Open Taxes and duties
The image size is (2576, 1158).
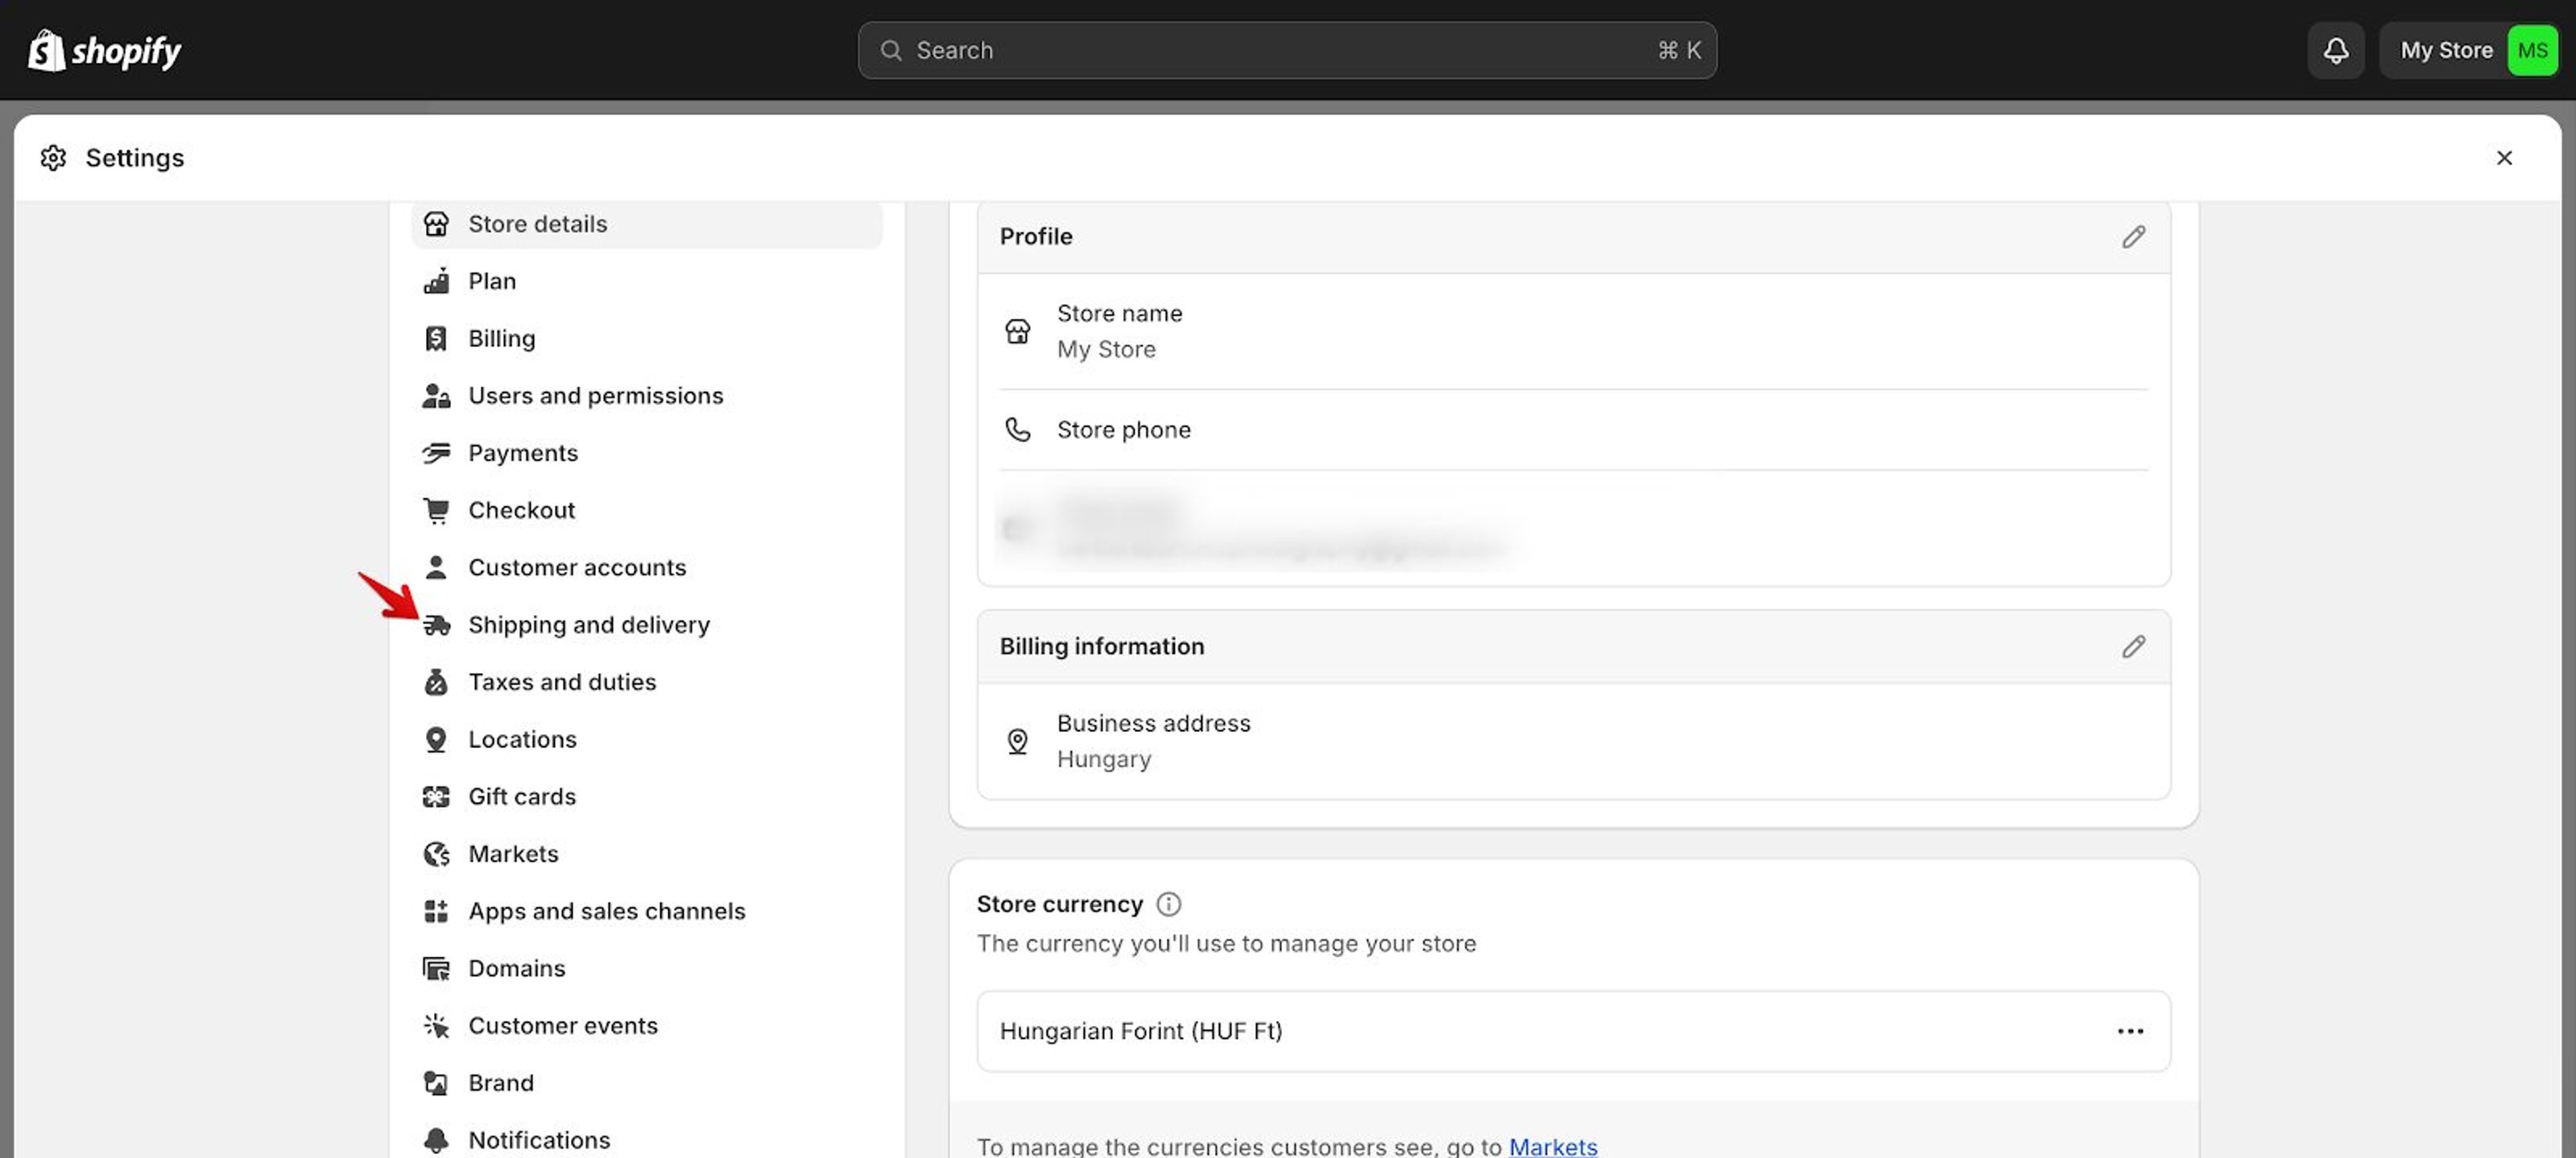647,682
